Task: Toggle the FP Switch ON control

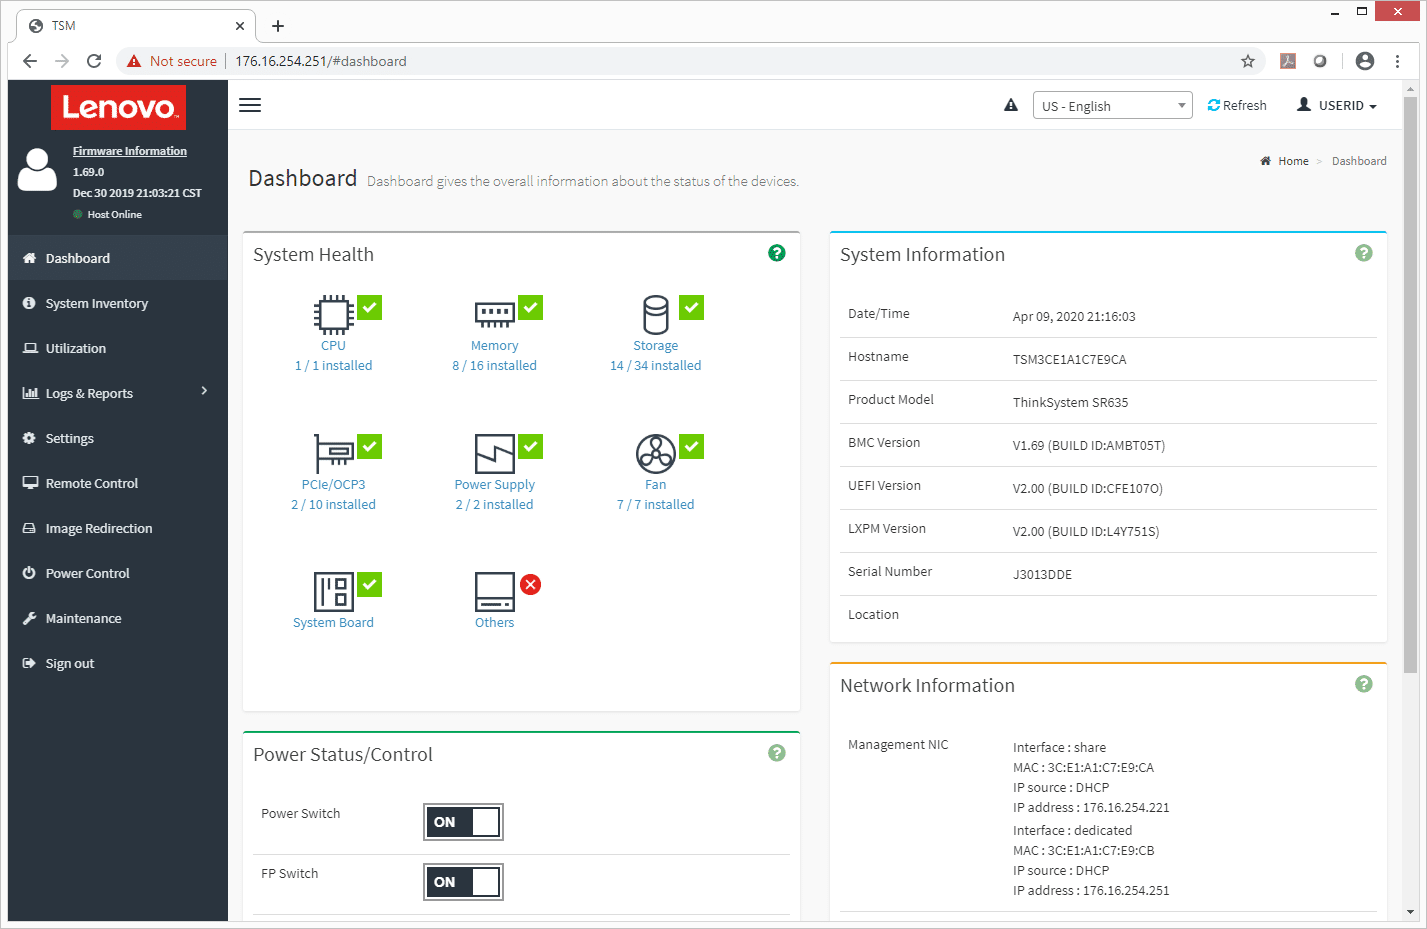Action: 463,882
